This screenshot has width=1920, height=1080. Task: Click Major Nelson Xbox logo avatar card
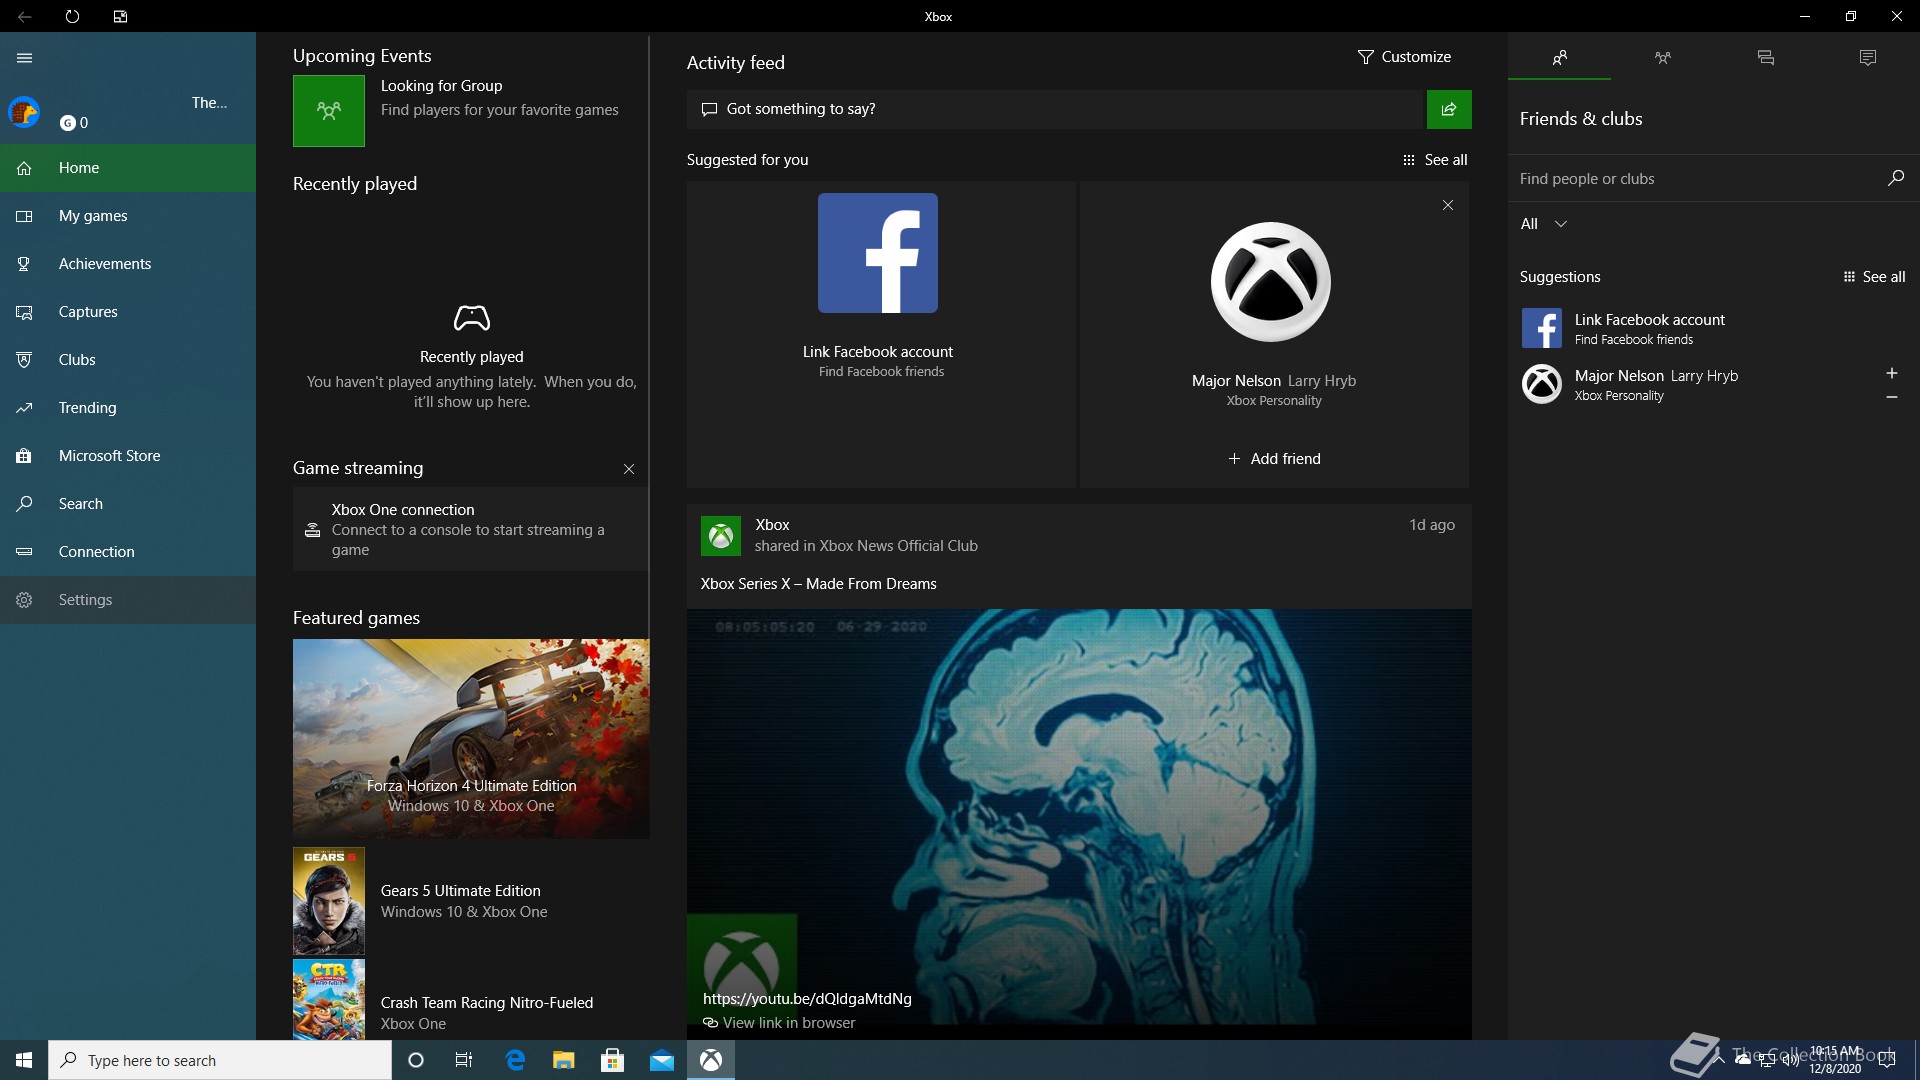point(1271,282)
